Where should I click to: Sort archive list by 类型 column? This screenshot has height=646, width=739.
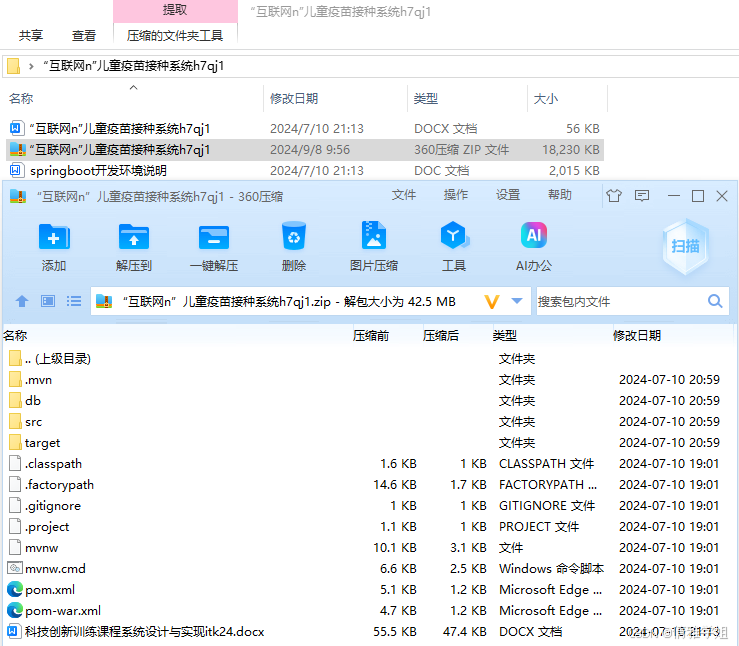click(505, 335)
